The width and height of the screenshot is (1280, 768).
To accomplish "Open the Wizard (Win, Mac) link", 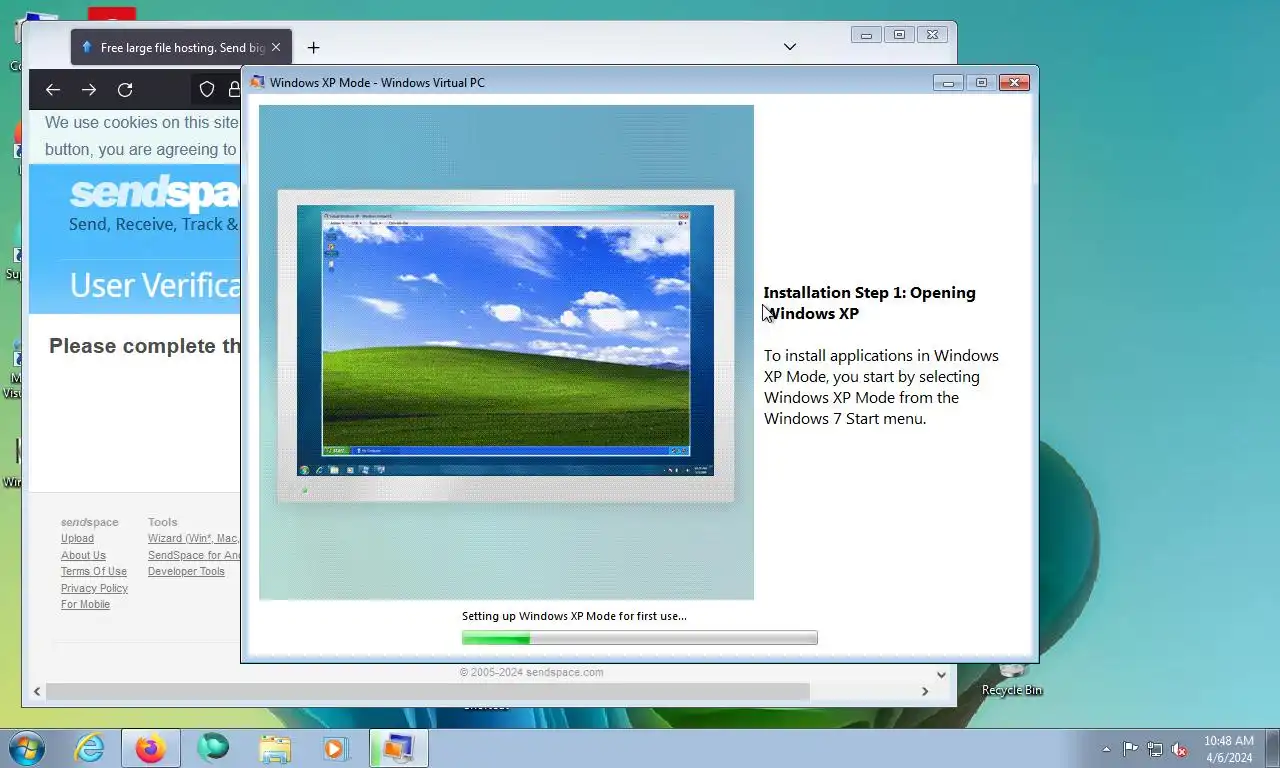I will (x=194, y=538).
